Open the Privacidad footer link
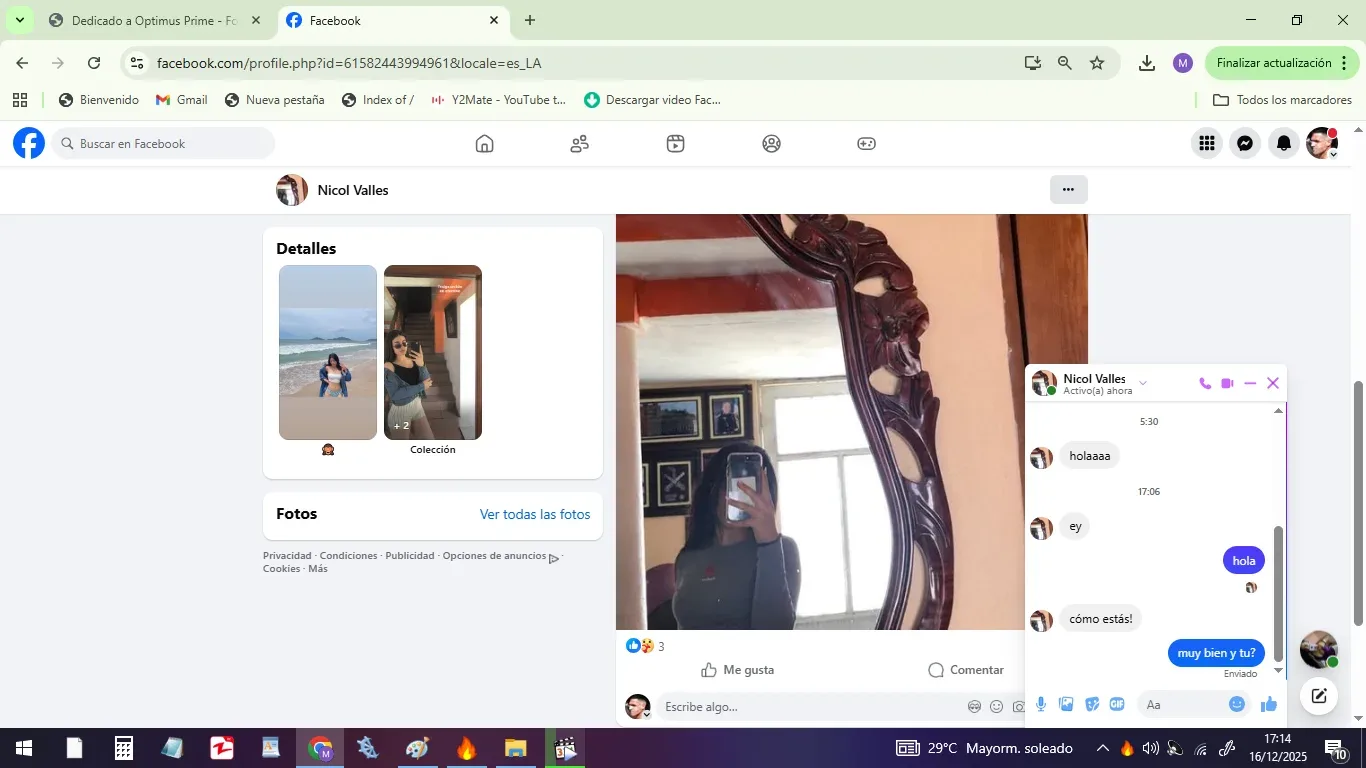 287,556
